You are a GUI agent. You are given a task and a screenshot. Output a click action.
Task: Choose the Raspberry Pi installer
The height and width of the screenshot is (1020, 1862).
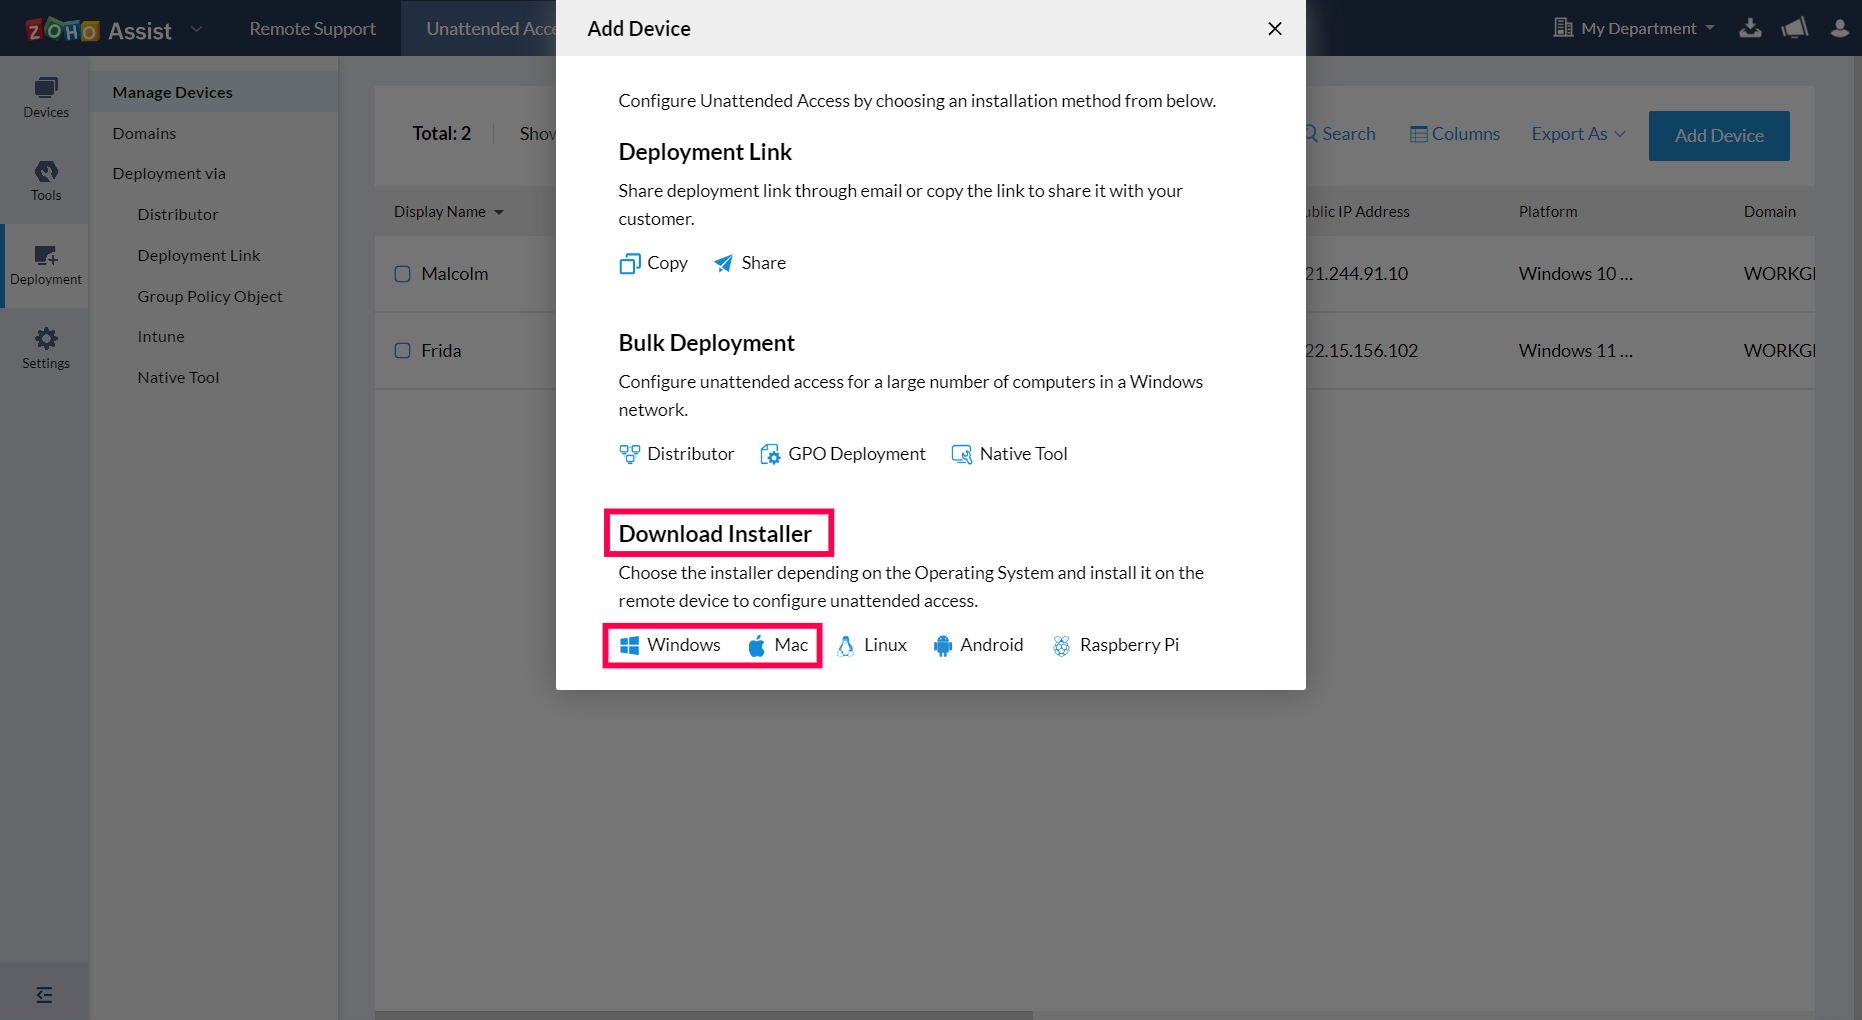(x=1114, y=645)
